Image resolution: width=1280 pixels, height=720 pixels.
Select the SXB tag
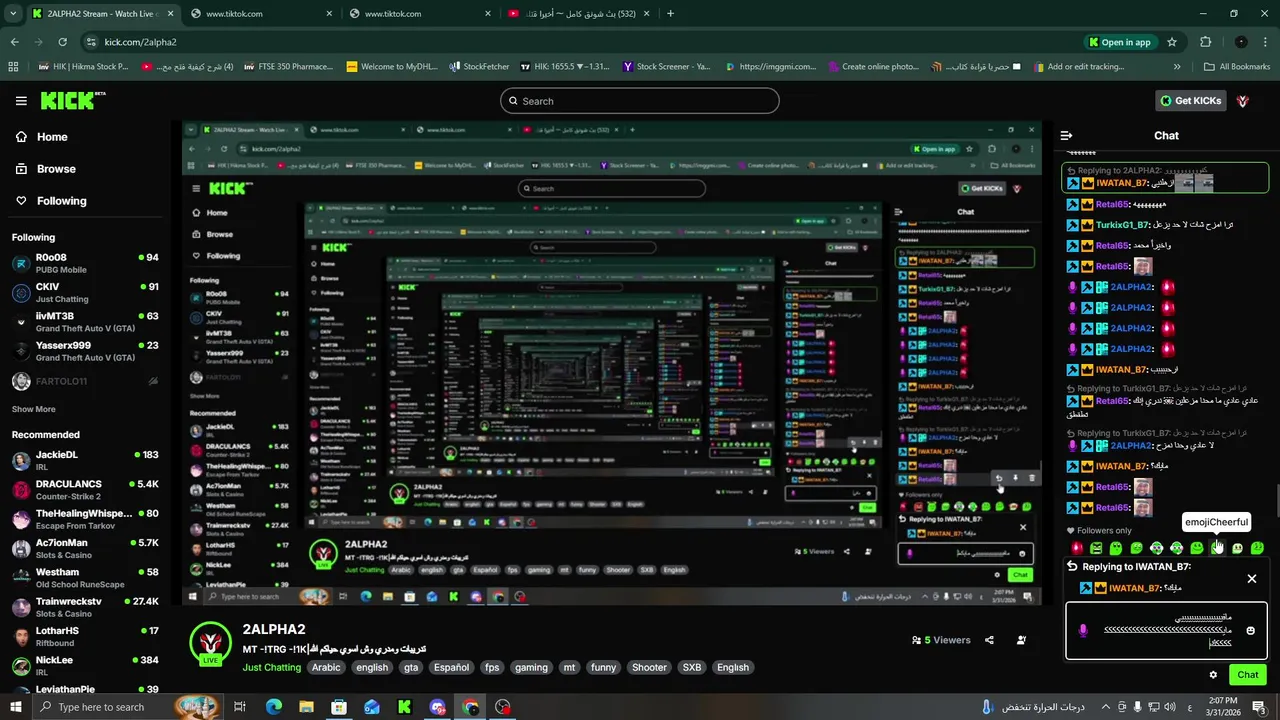point(692,667)
